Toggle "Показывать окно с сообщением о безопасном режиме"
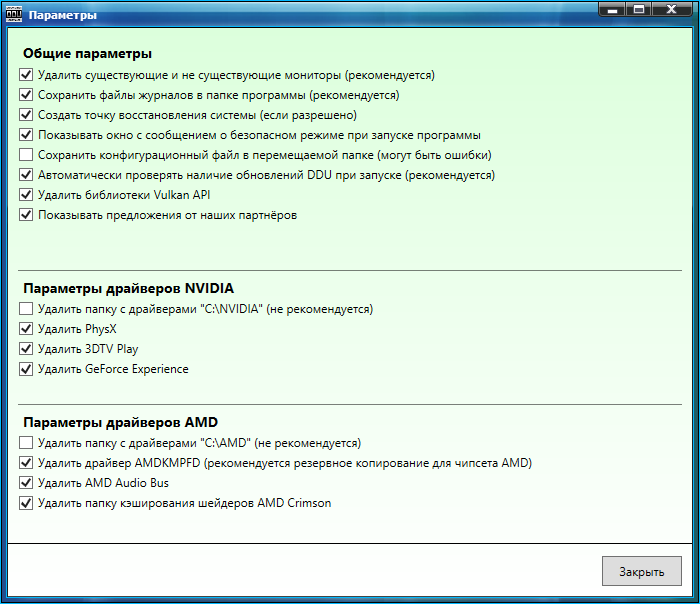The width and height of the screenshot is (700, 604). [x=26, y=135]
